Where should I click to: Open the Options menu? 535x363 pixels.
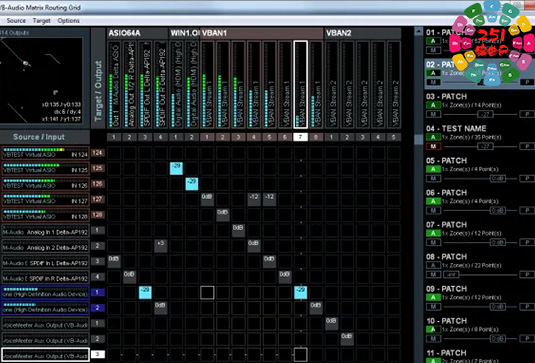(68, 21)
